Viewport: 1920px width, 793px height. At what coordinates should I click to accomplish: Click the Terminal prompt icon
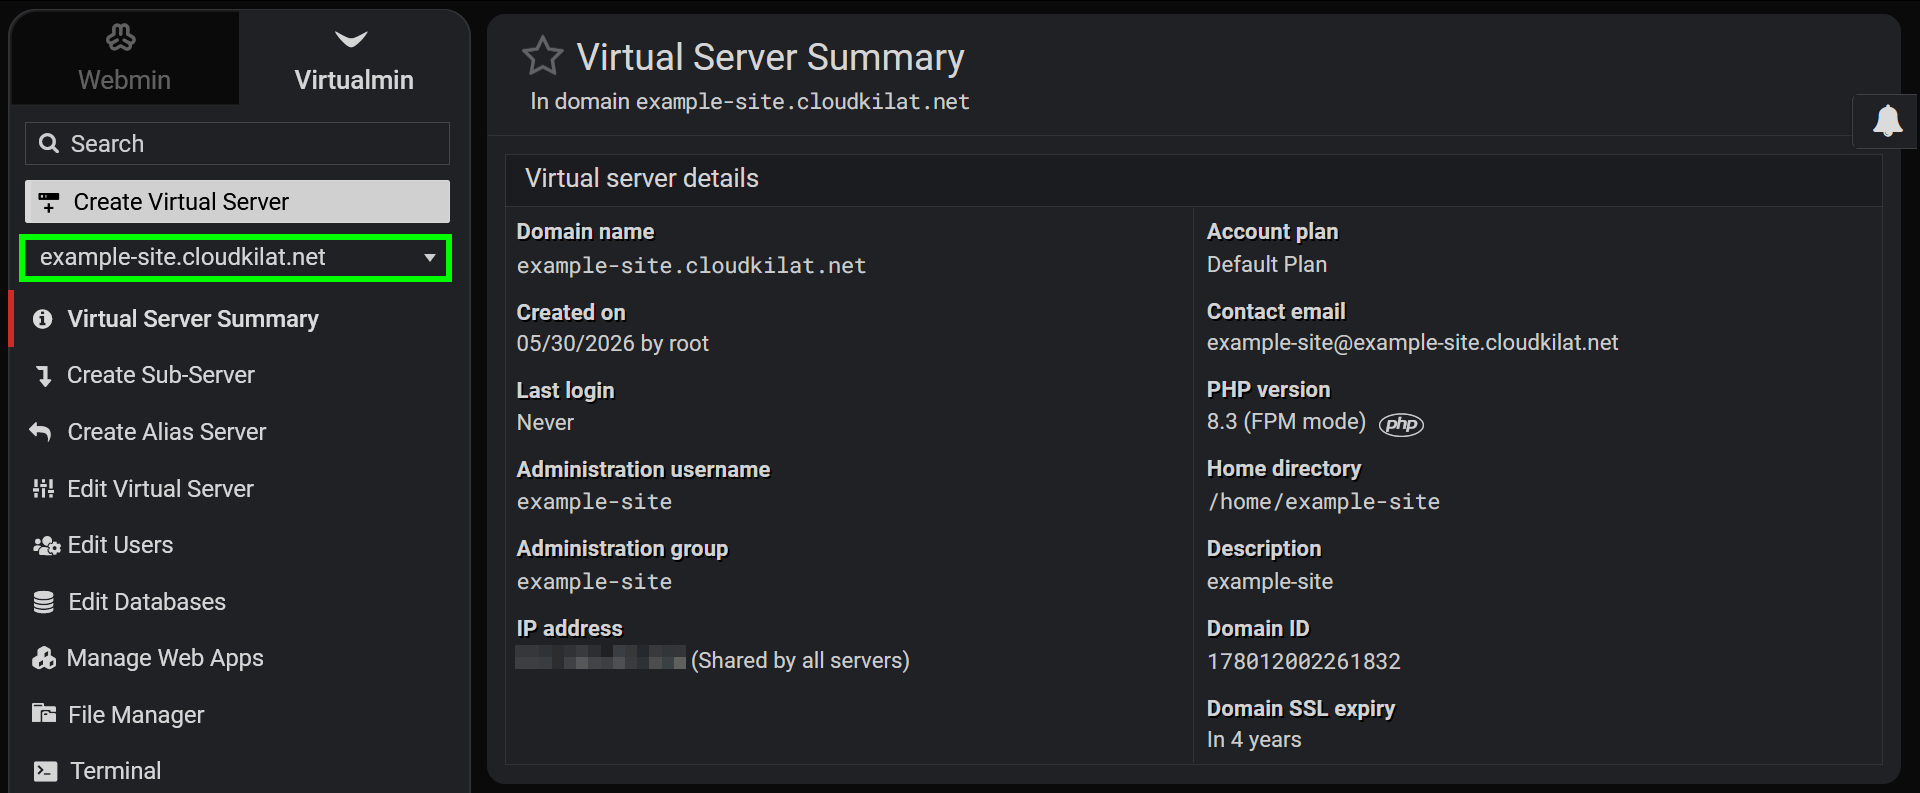coord(45,771)
